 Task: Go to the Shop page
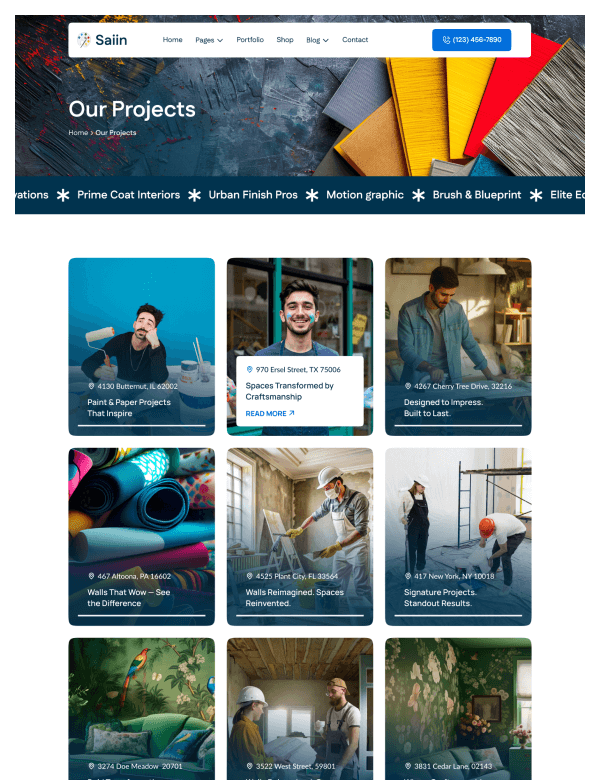pyautogui.click(x=285, y=40)
